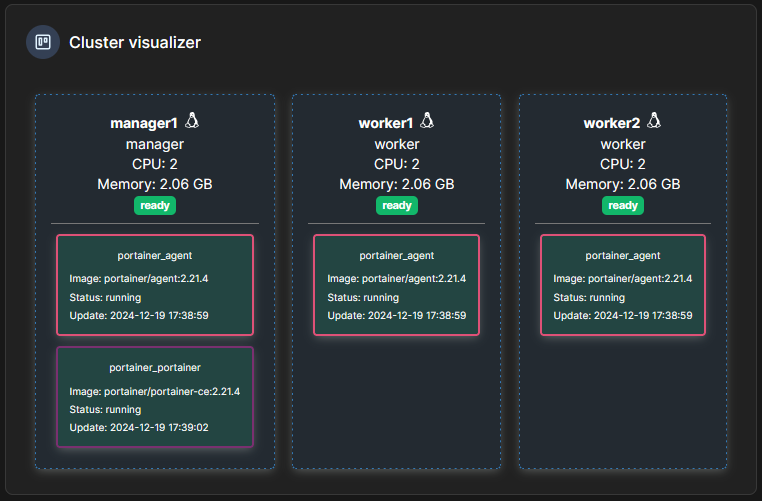Click the agent image line on worker1
The width and height of the screenshot is (762, 501).
point(397,279)
